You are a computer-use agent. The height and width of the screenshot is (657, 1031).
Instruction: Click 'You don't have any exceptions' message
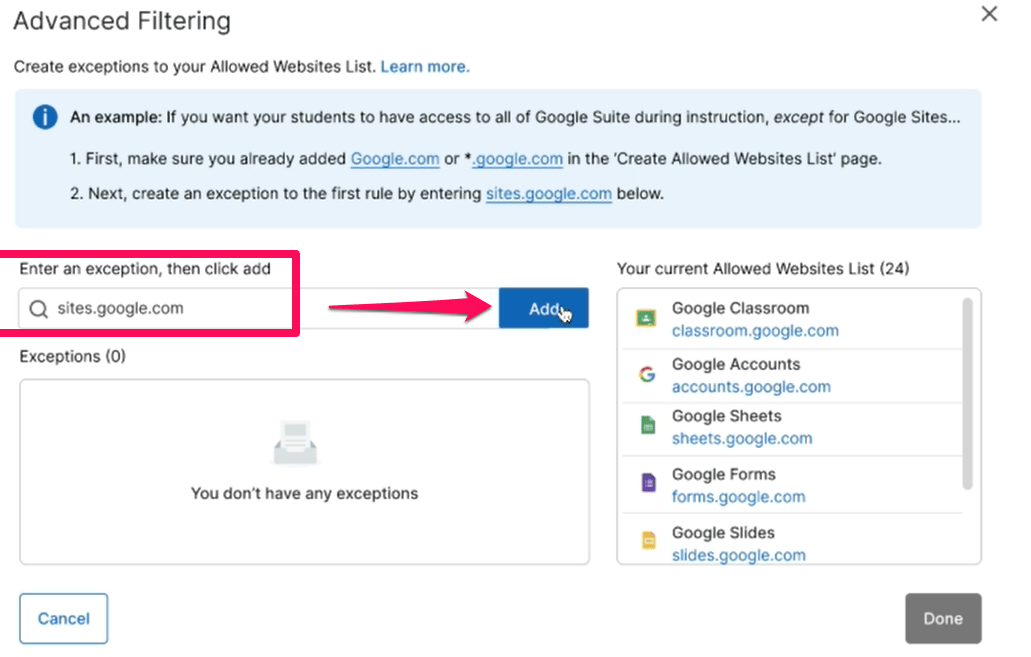pyautogui.click(x=304, y=493)
